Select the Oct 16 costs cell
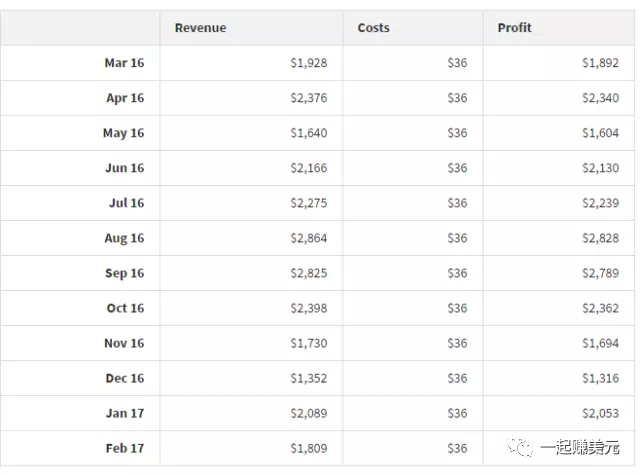Screen dimensions: 640x475 pyautogui.click(x=457, y=308)
